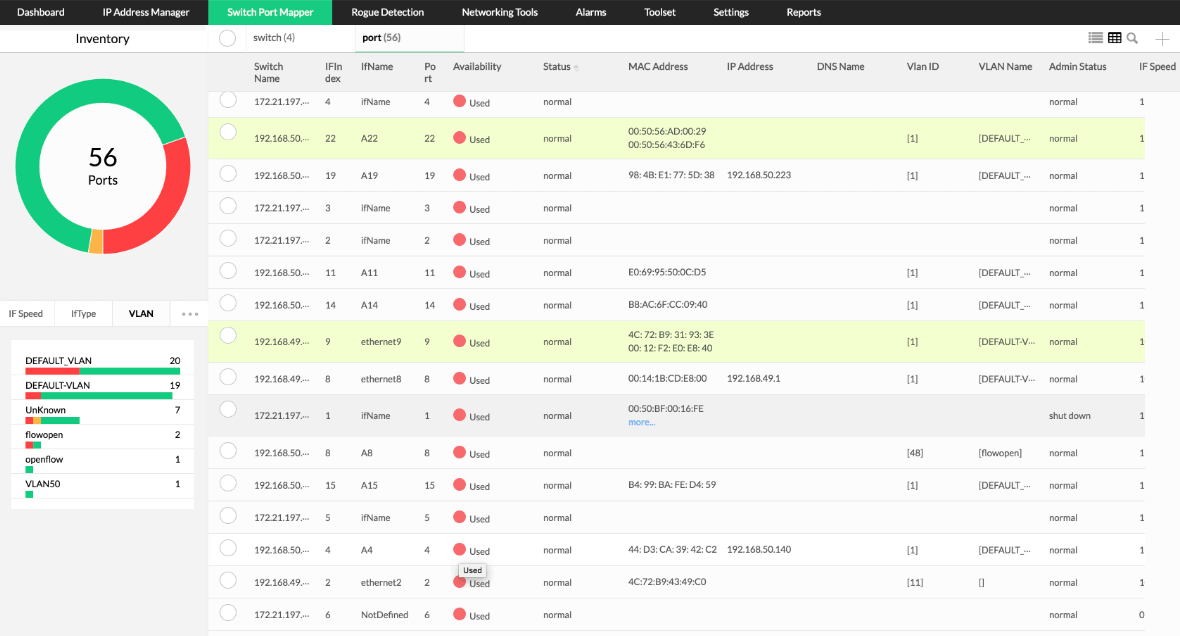Click MAC address 4C:72:B9:43:49:C0
Screen dimensions: 1180x636
coord(667,582)
